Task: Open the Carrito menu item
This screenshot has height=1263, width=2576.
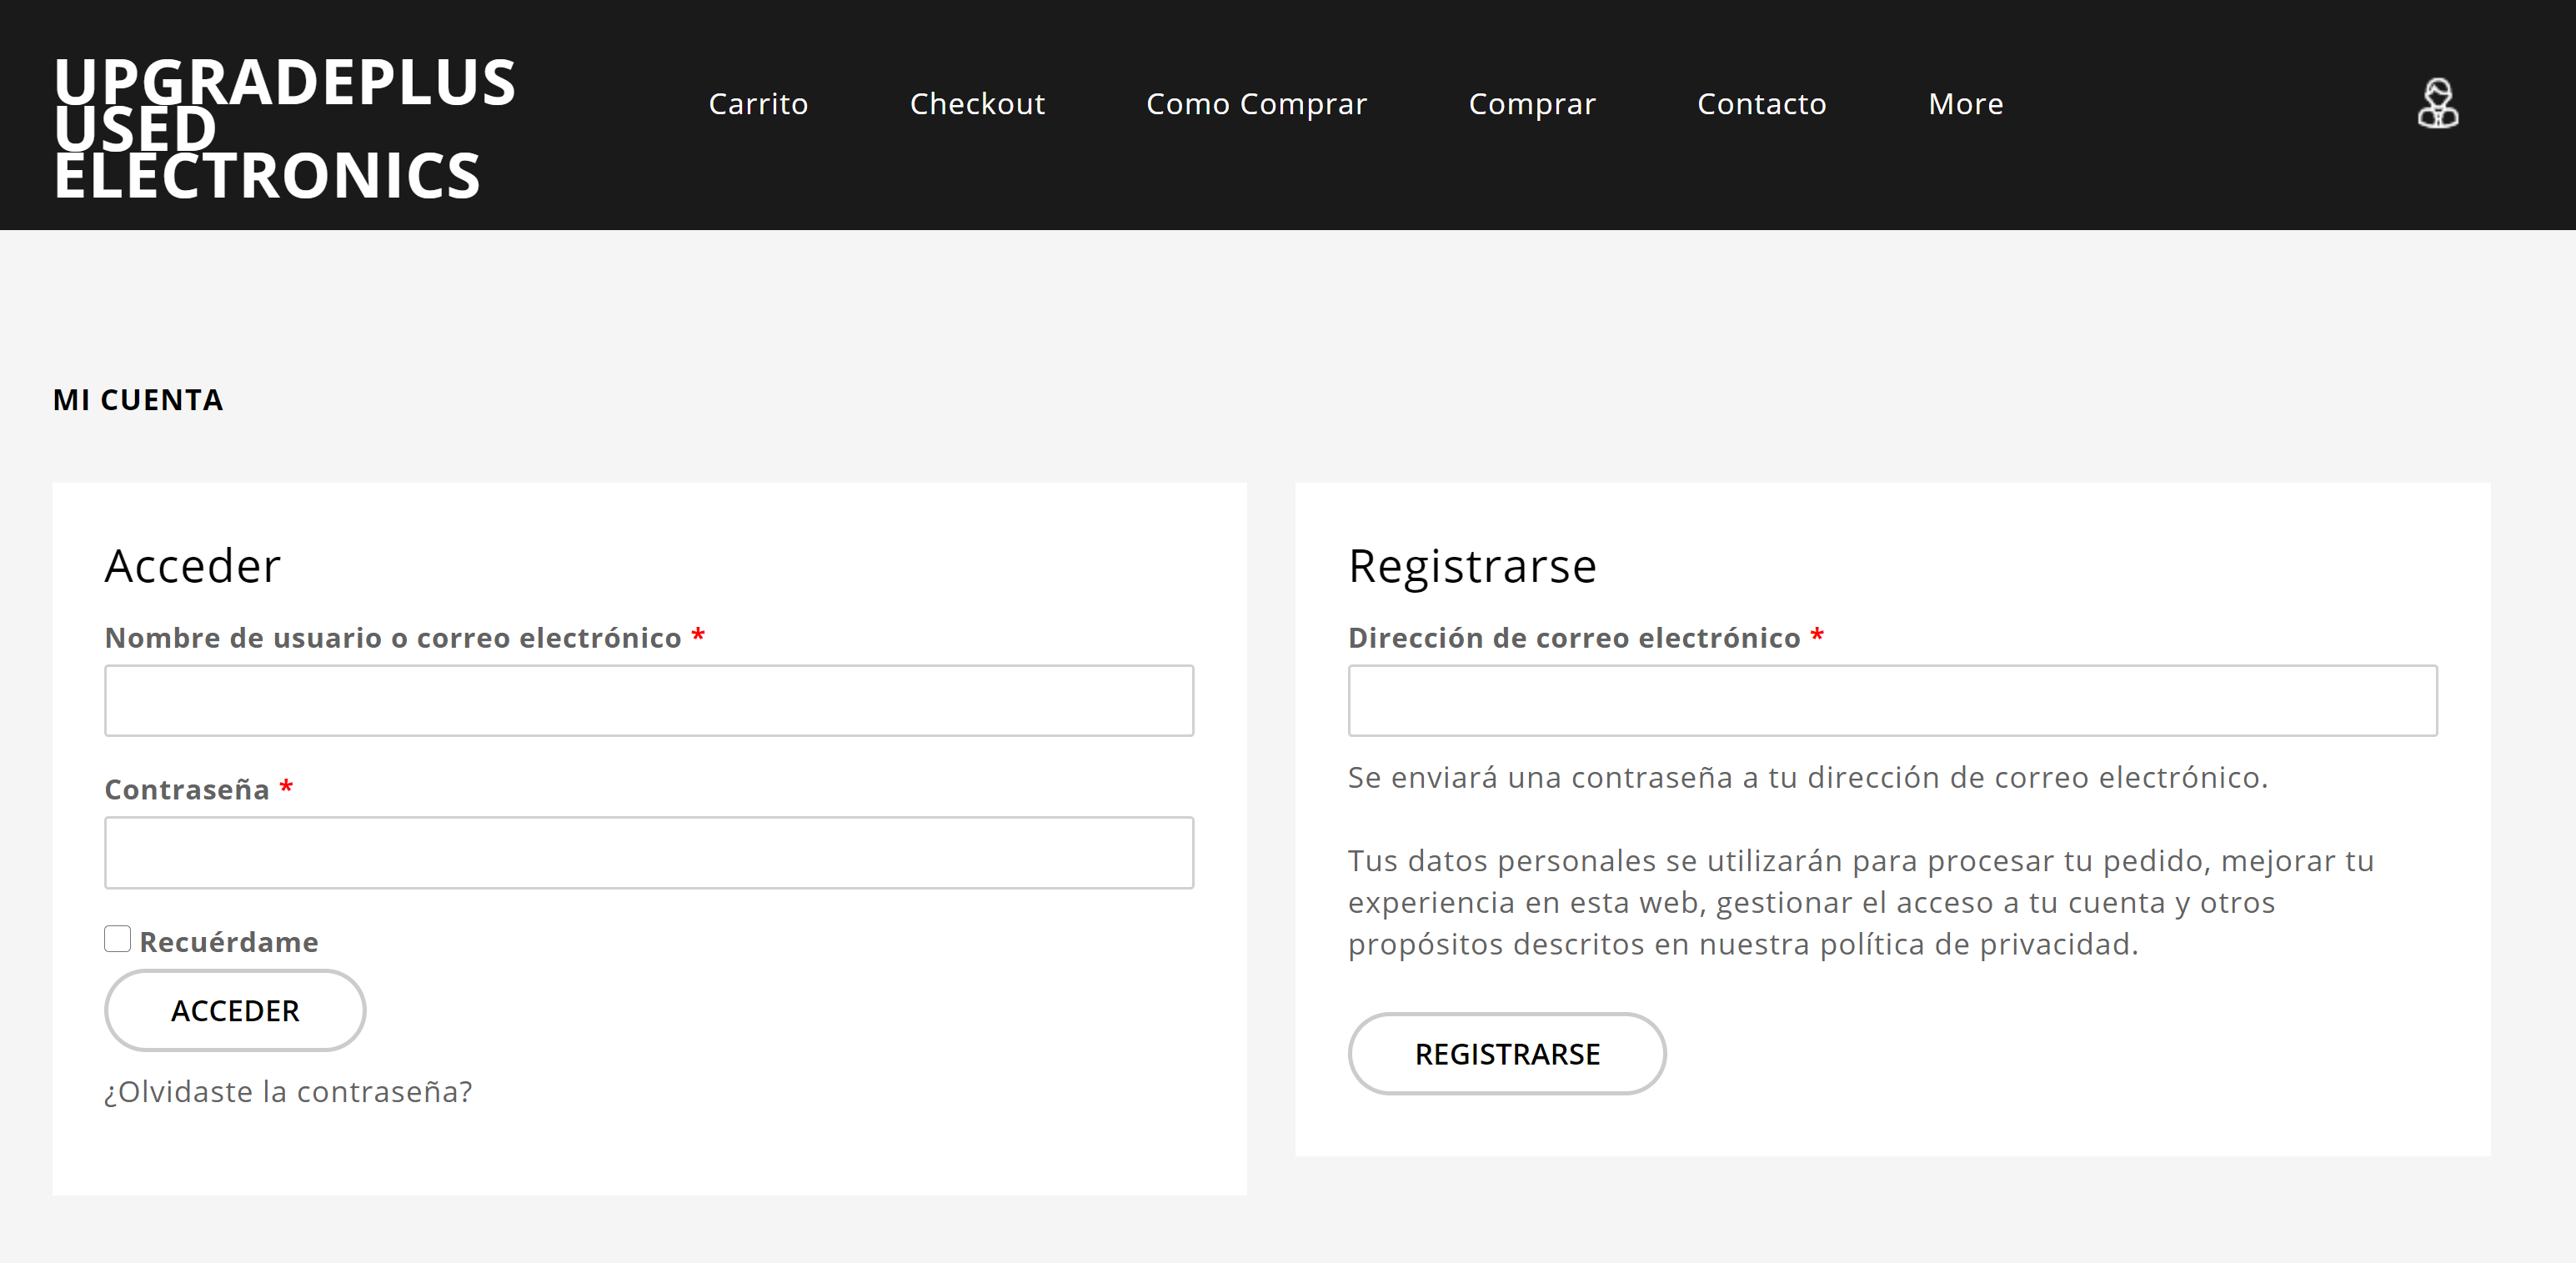Action: 758,104
